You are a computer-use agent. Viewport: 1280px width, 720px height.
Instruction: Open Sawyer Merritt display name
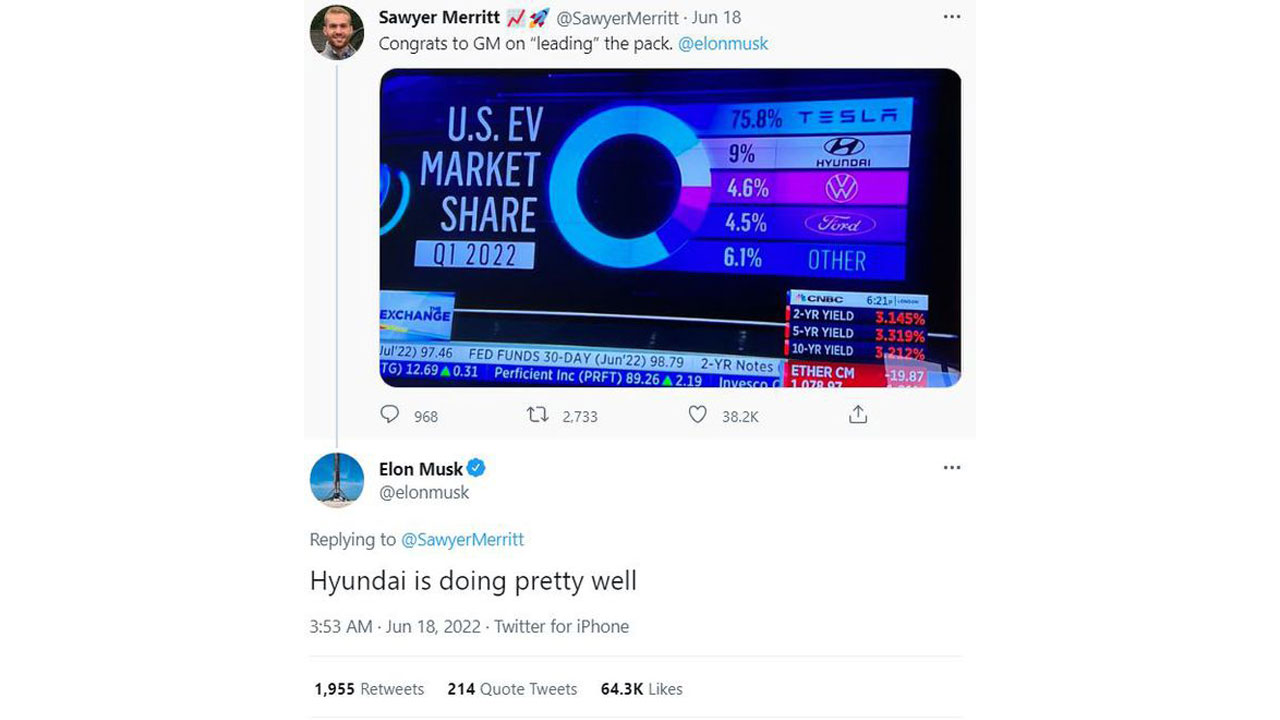(x=439, y=17)
